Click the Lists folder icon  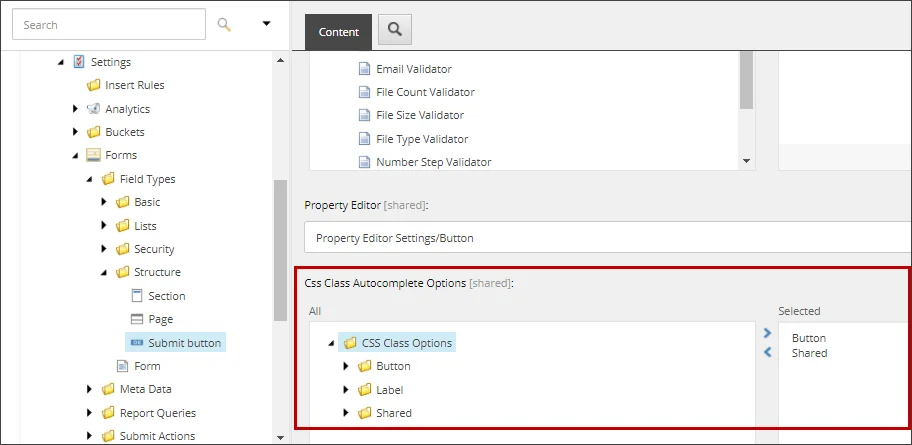tap(122, 226)
